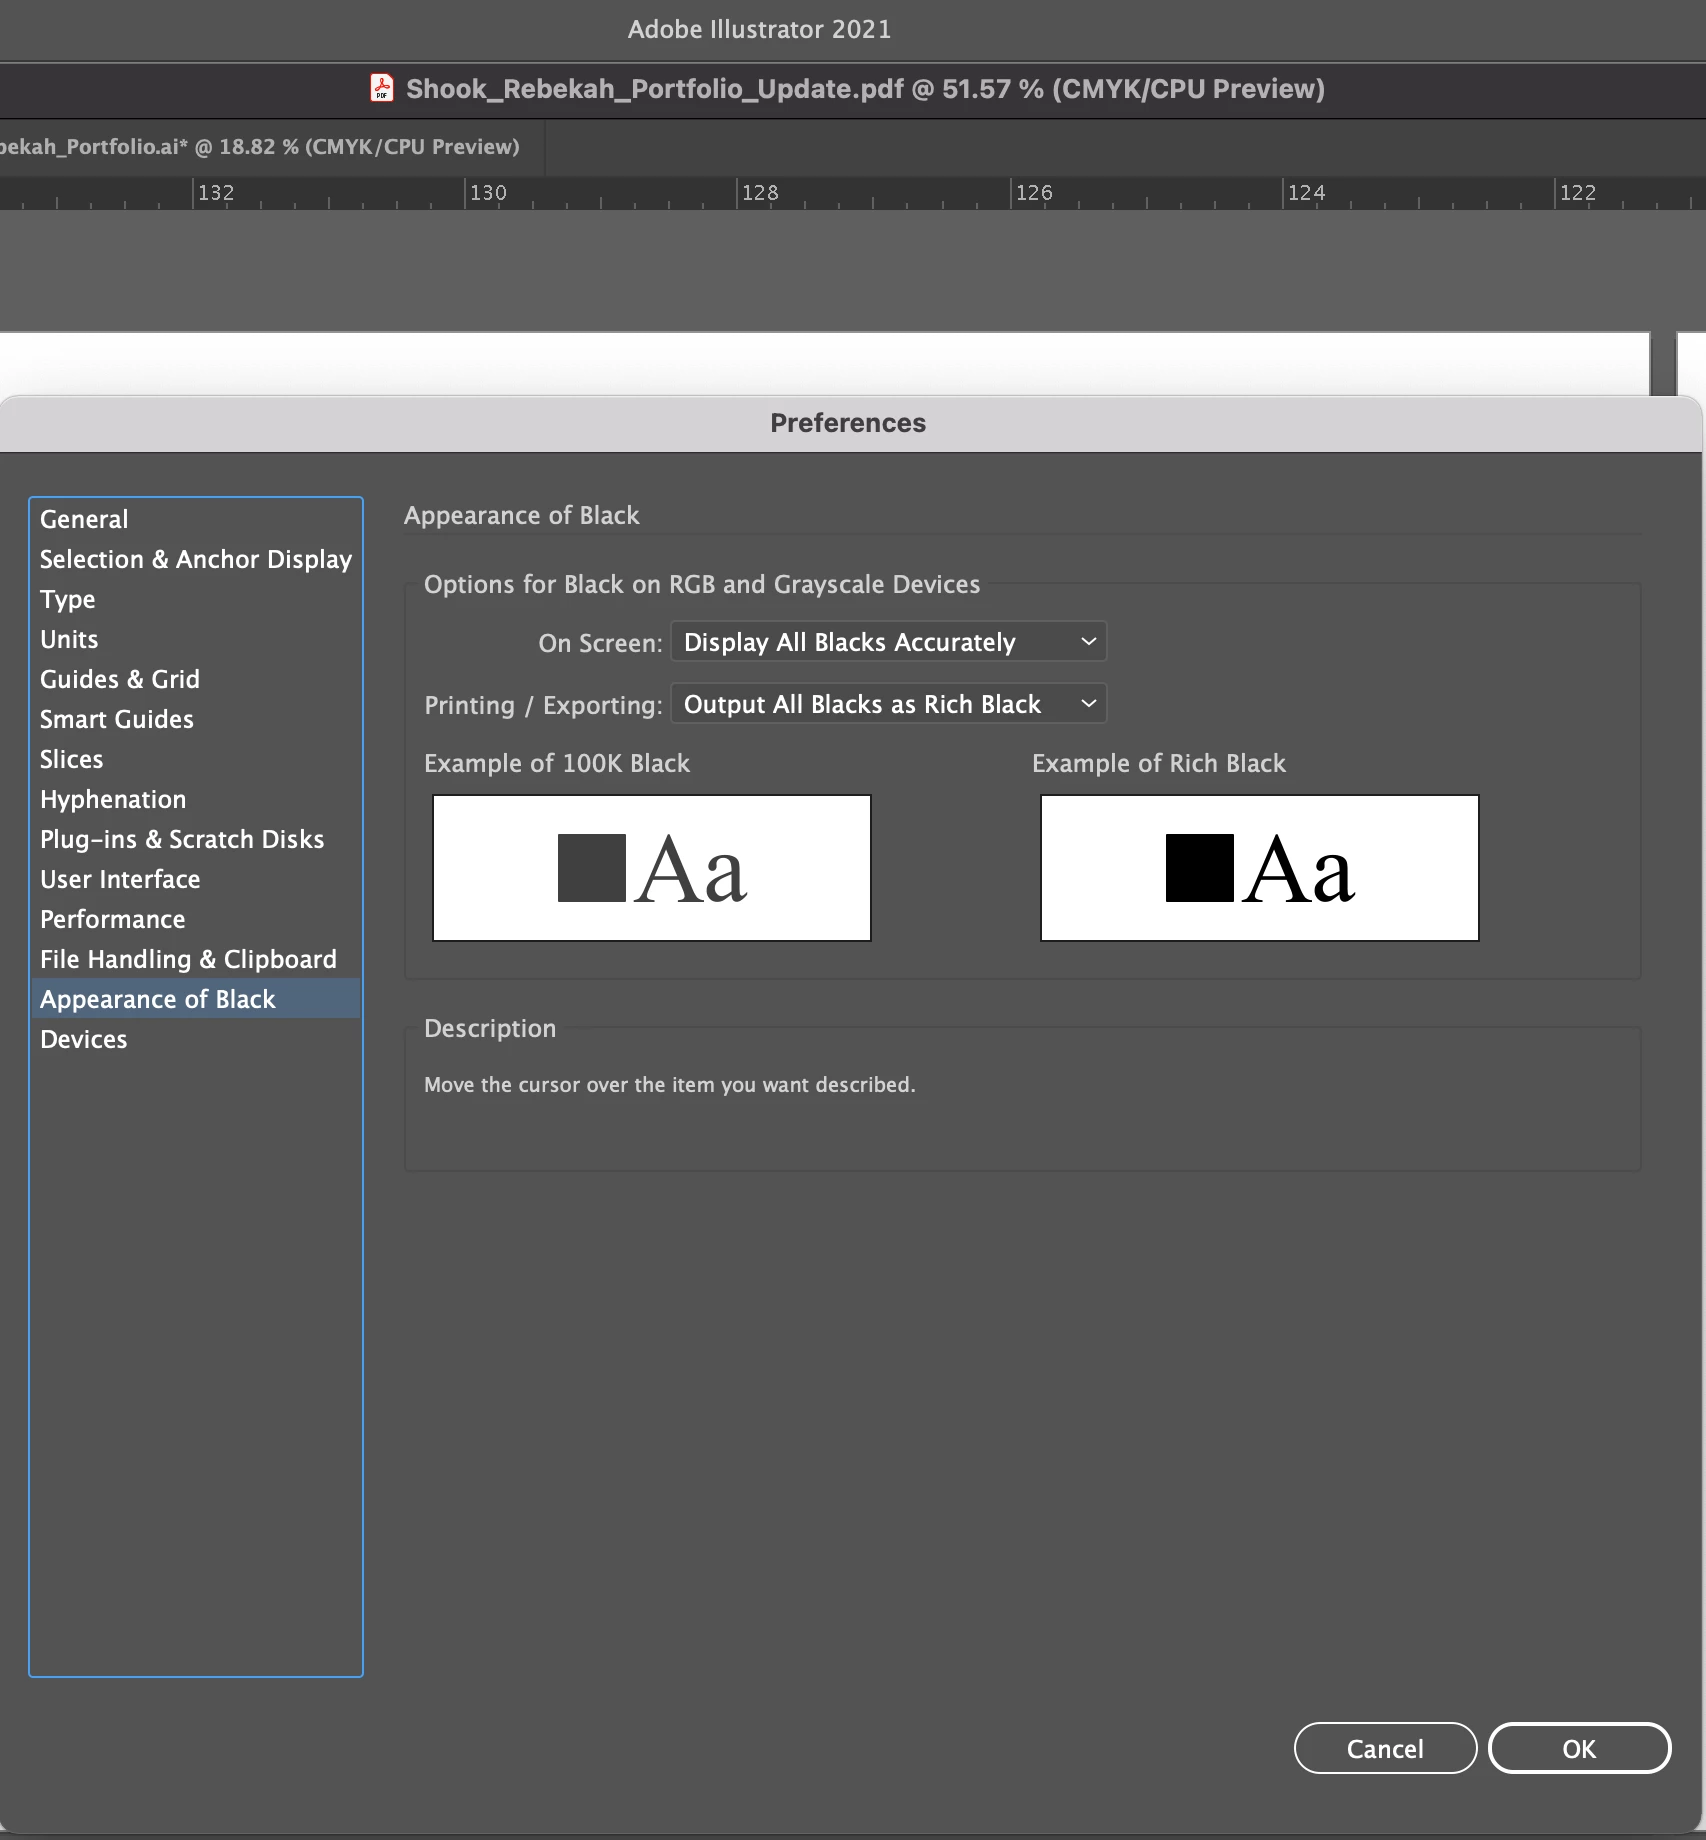
Task: Click Cancel to discard preference changes
Action: [x=1385, y=1748]
